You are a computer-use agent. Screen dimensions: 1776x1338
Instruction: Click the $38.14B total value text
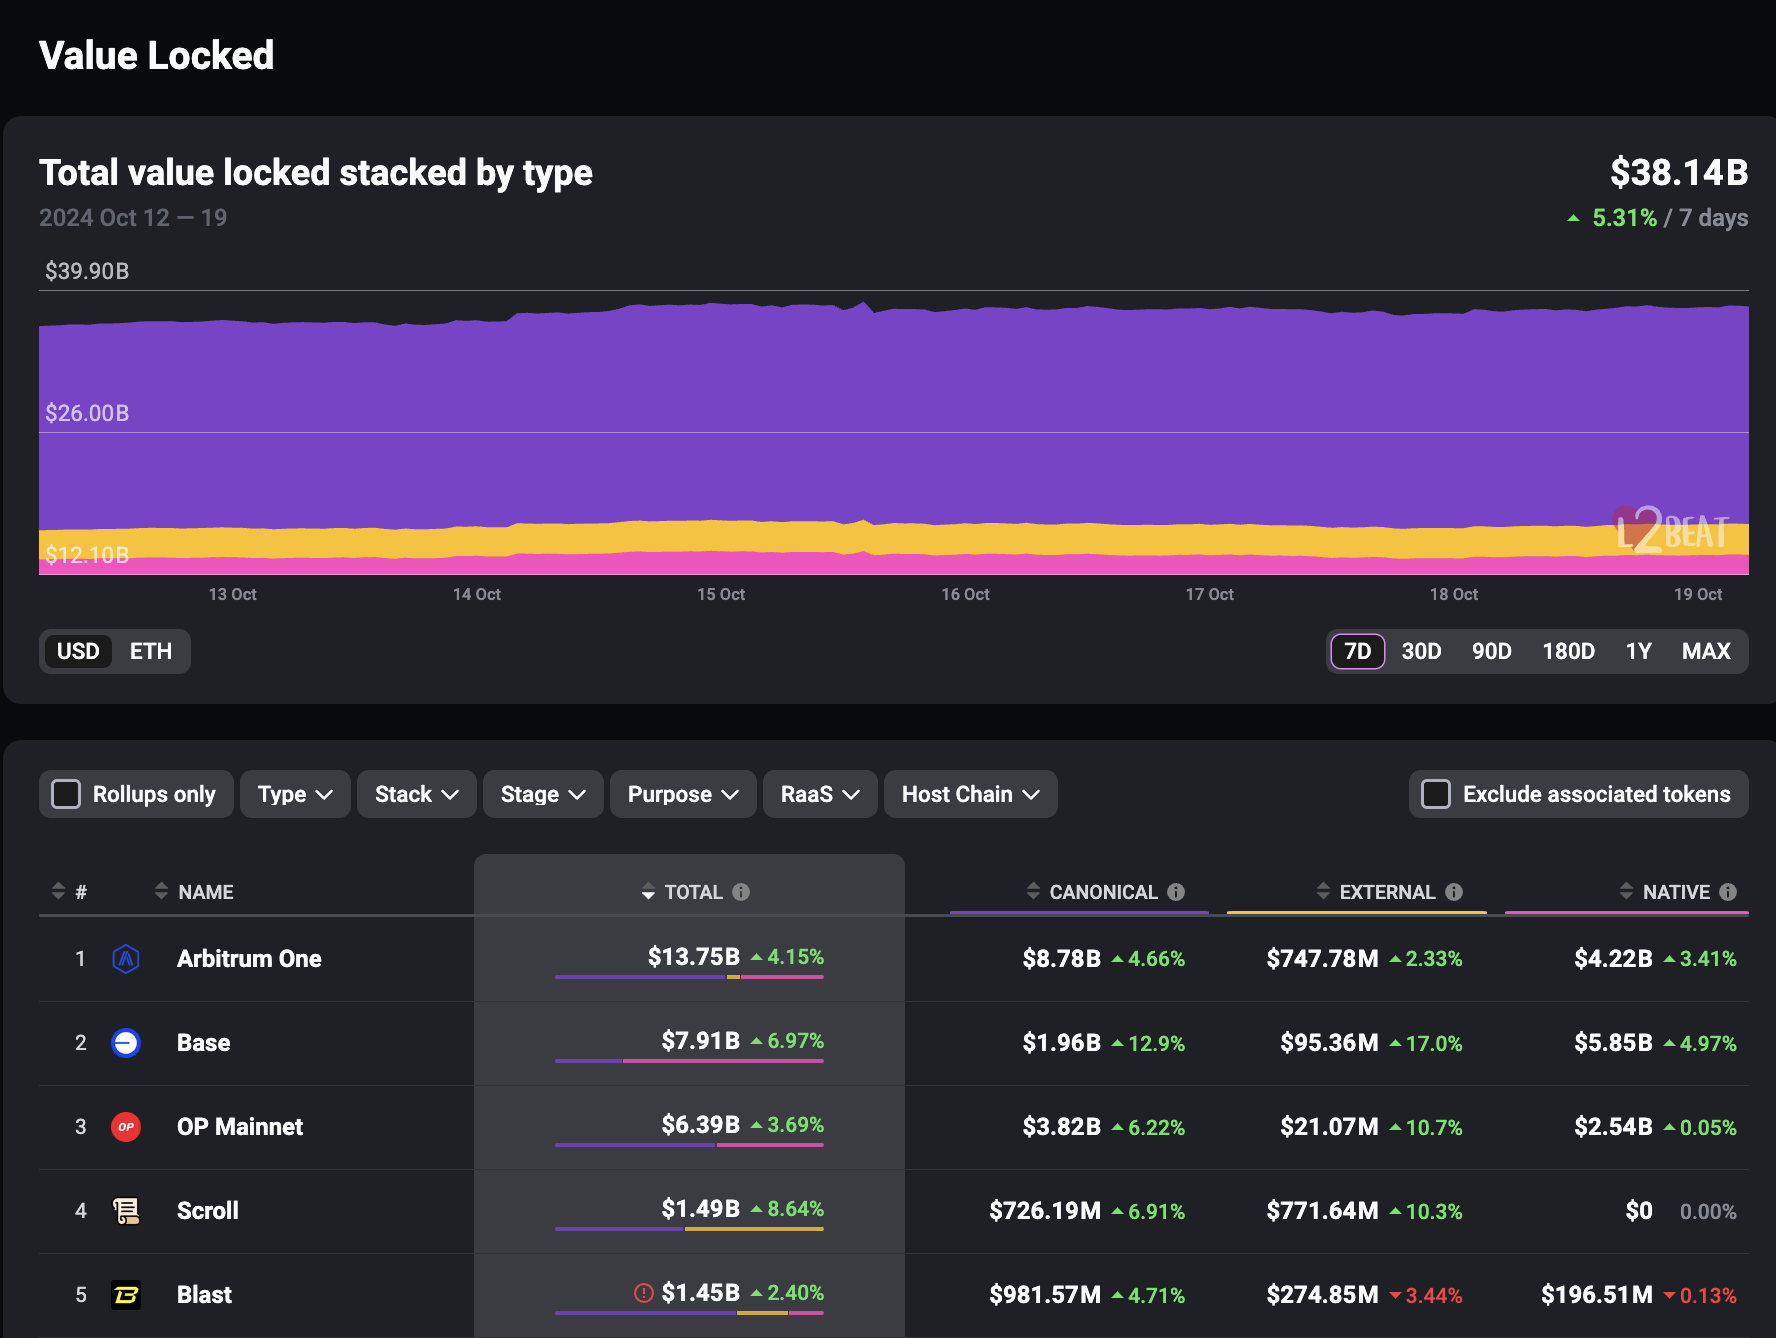pos(1679,173)
